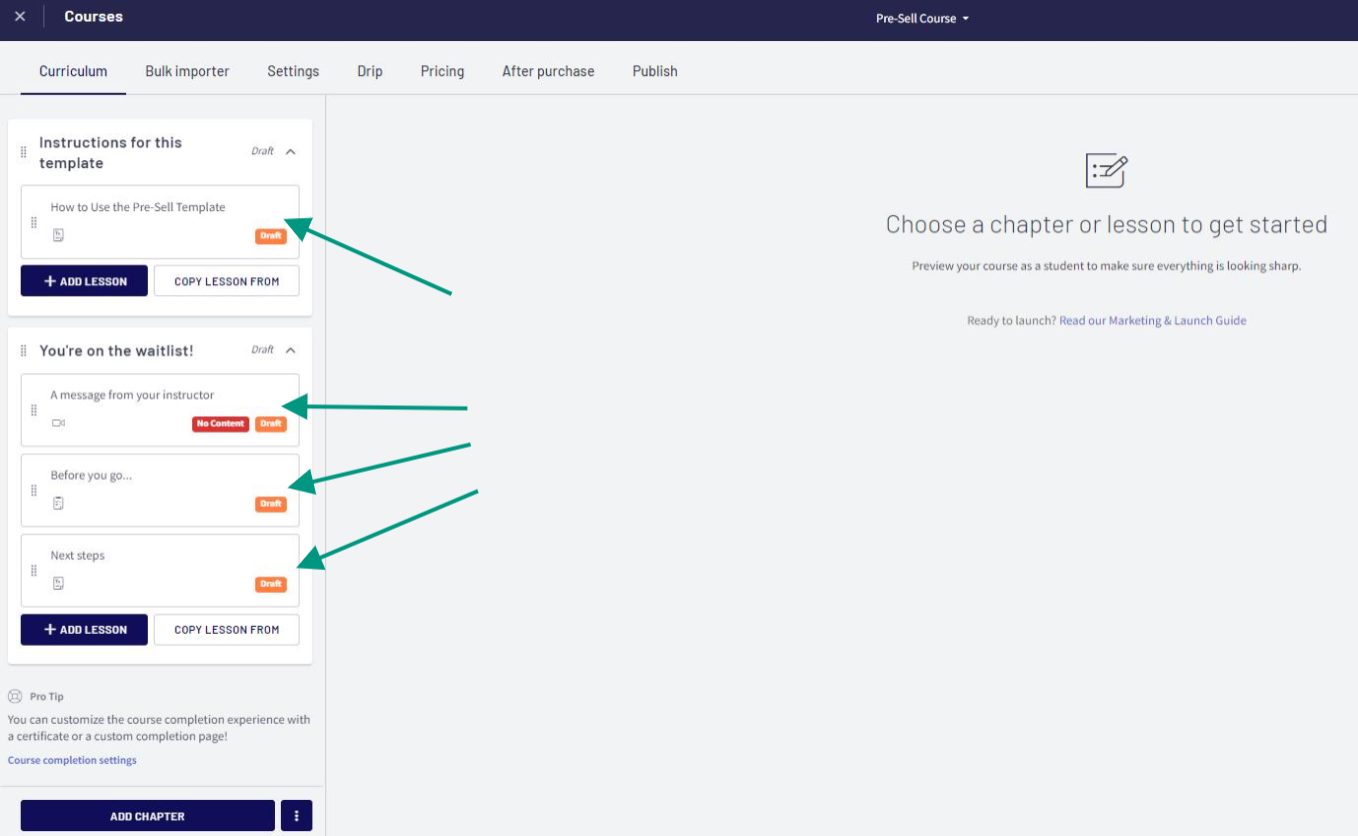Click drag handle of You're on the waitlist! chapter
1358x836 pixels.
click(24, 351)
